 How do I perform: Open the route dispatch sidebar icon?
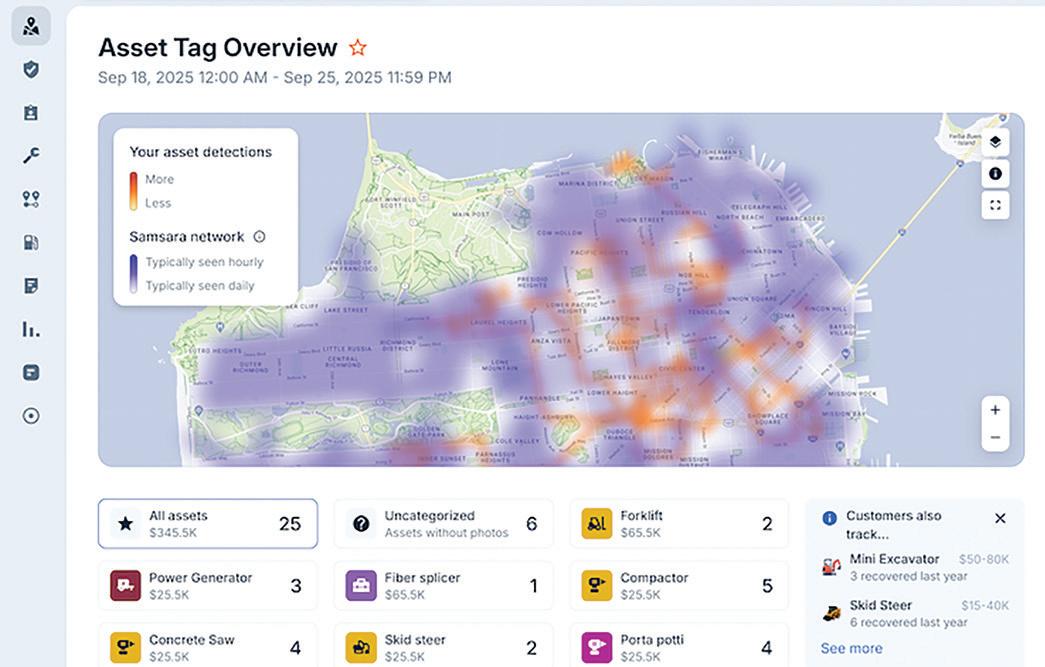(x=31, y=199)
